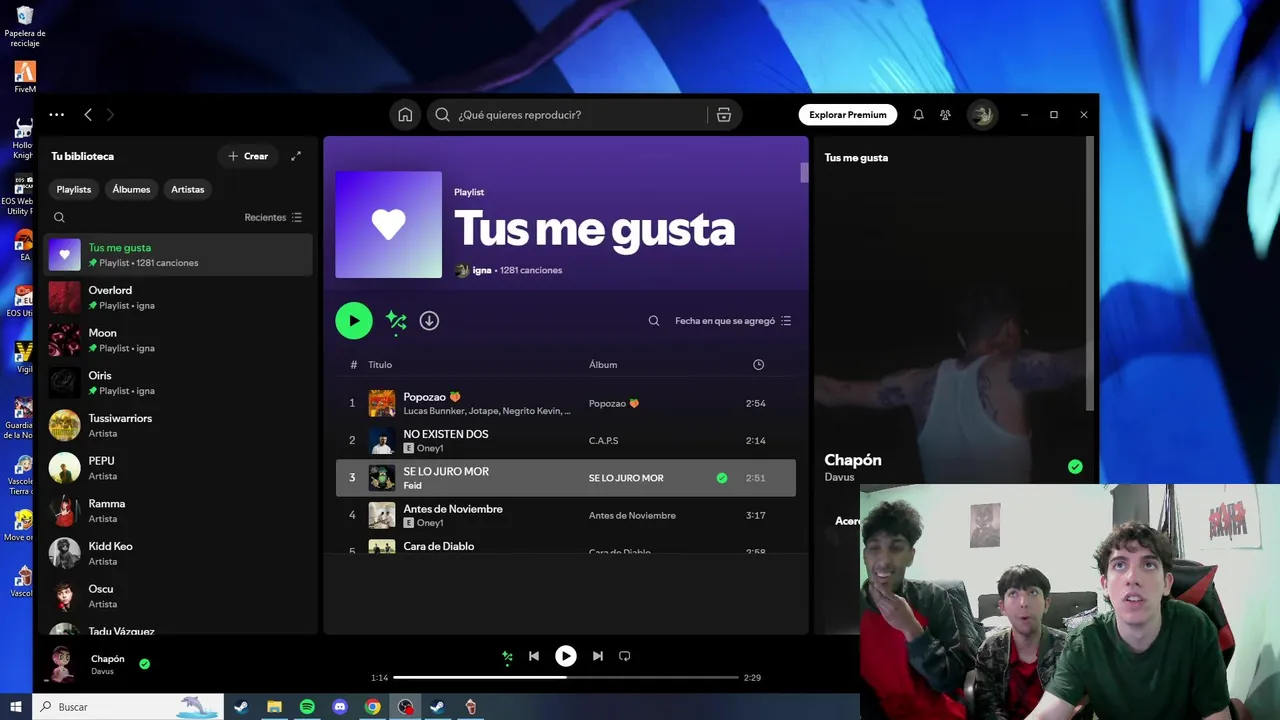Select the Popozao track row
The width and height of the screenshot is (1280, 720).
pos(566,403)
